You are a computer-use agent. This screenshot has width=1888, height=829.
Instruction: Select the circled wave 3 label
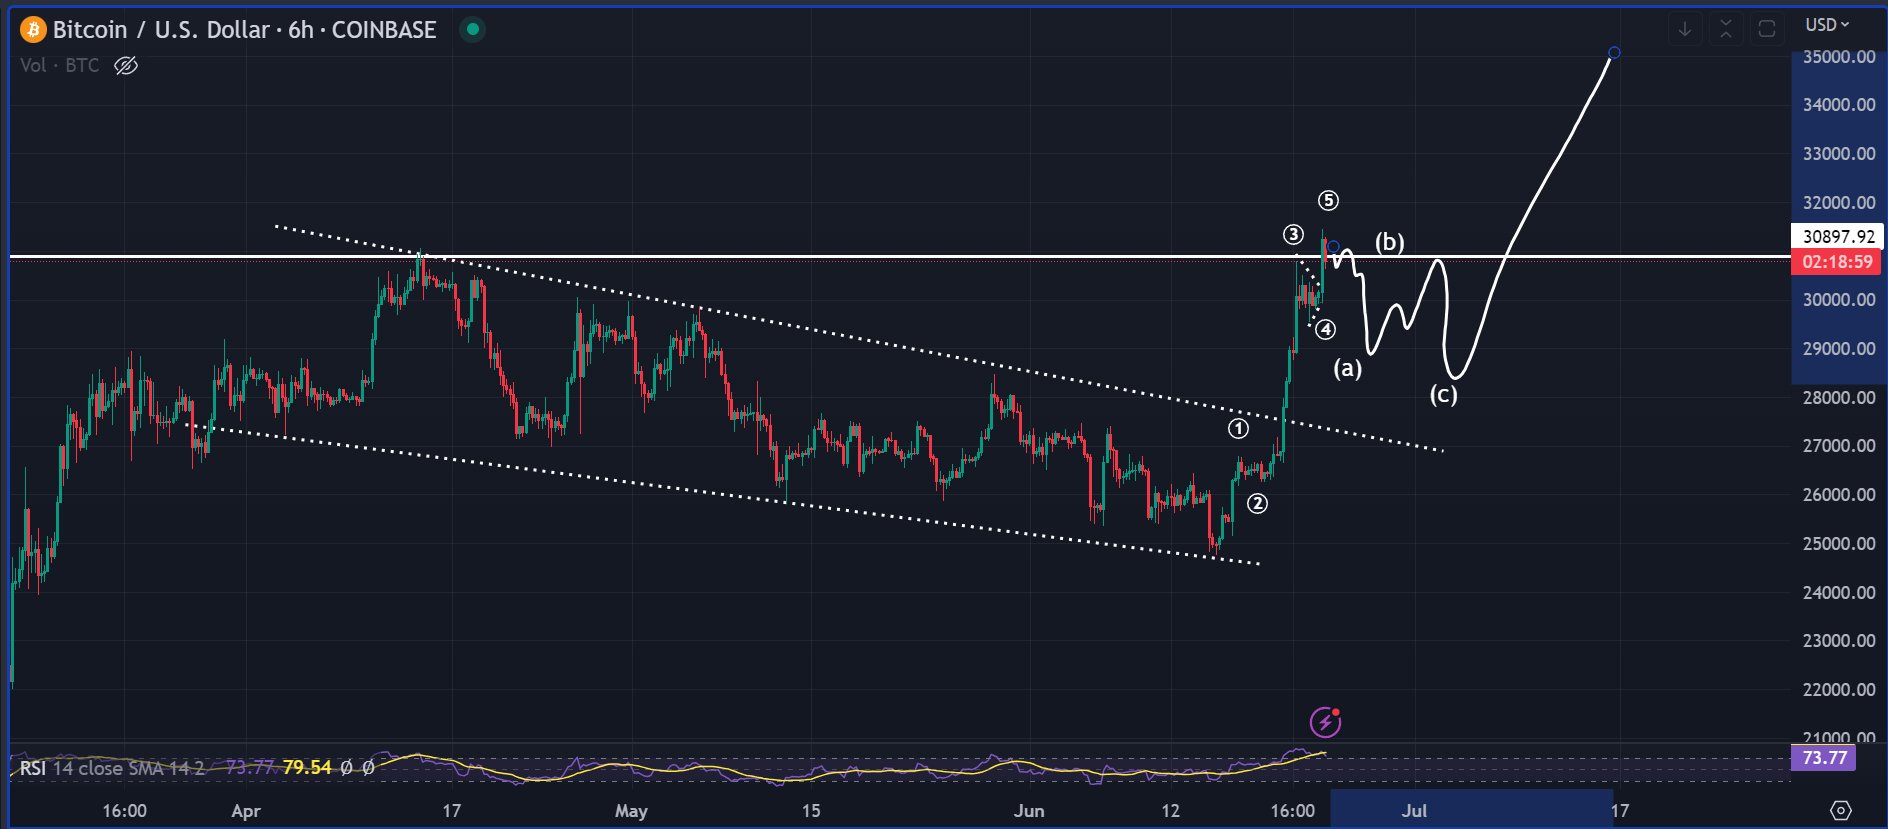click(x=1293, y=235)
